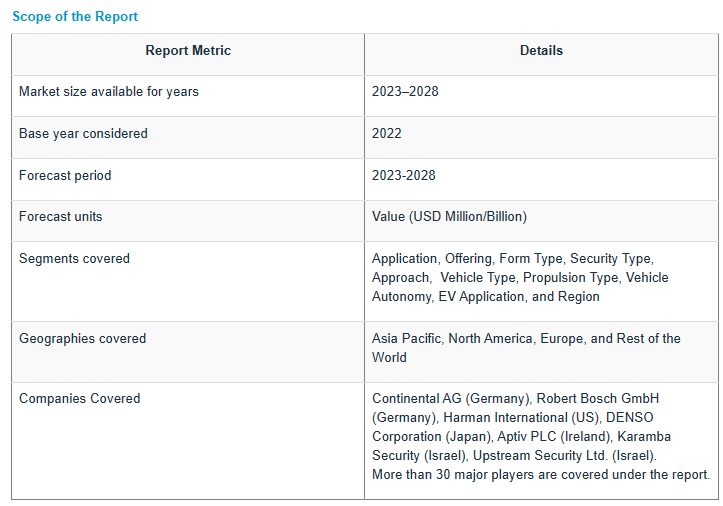
Task: Click the segments list starting with 'Application, Offering'
Action: (519, 277)
